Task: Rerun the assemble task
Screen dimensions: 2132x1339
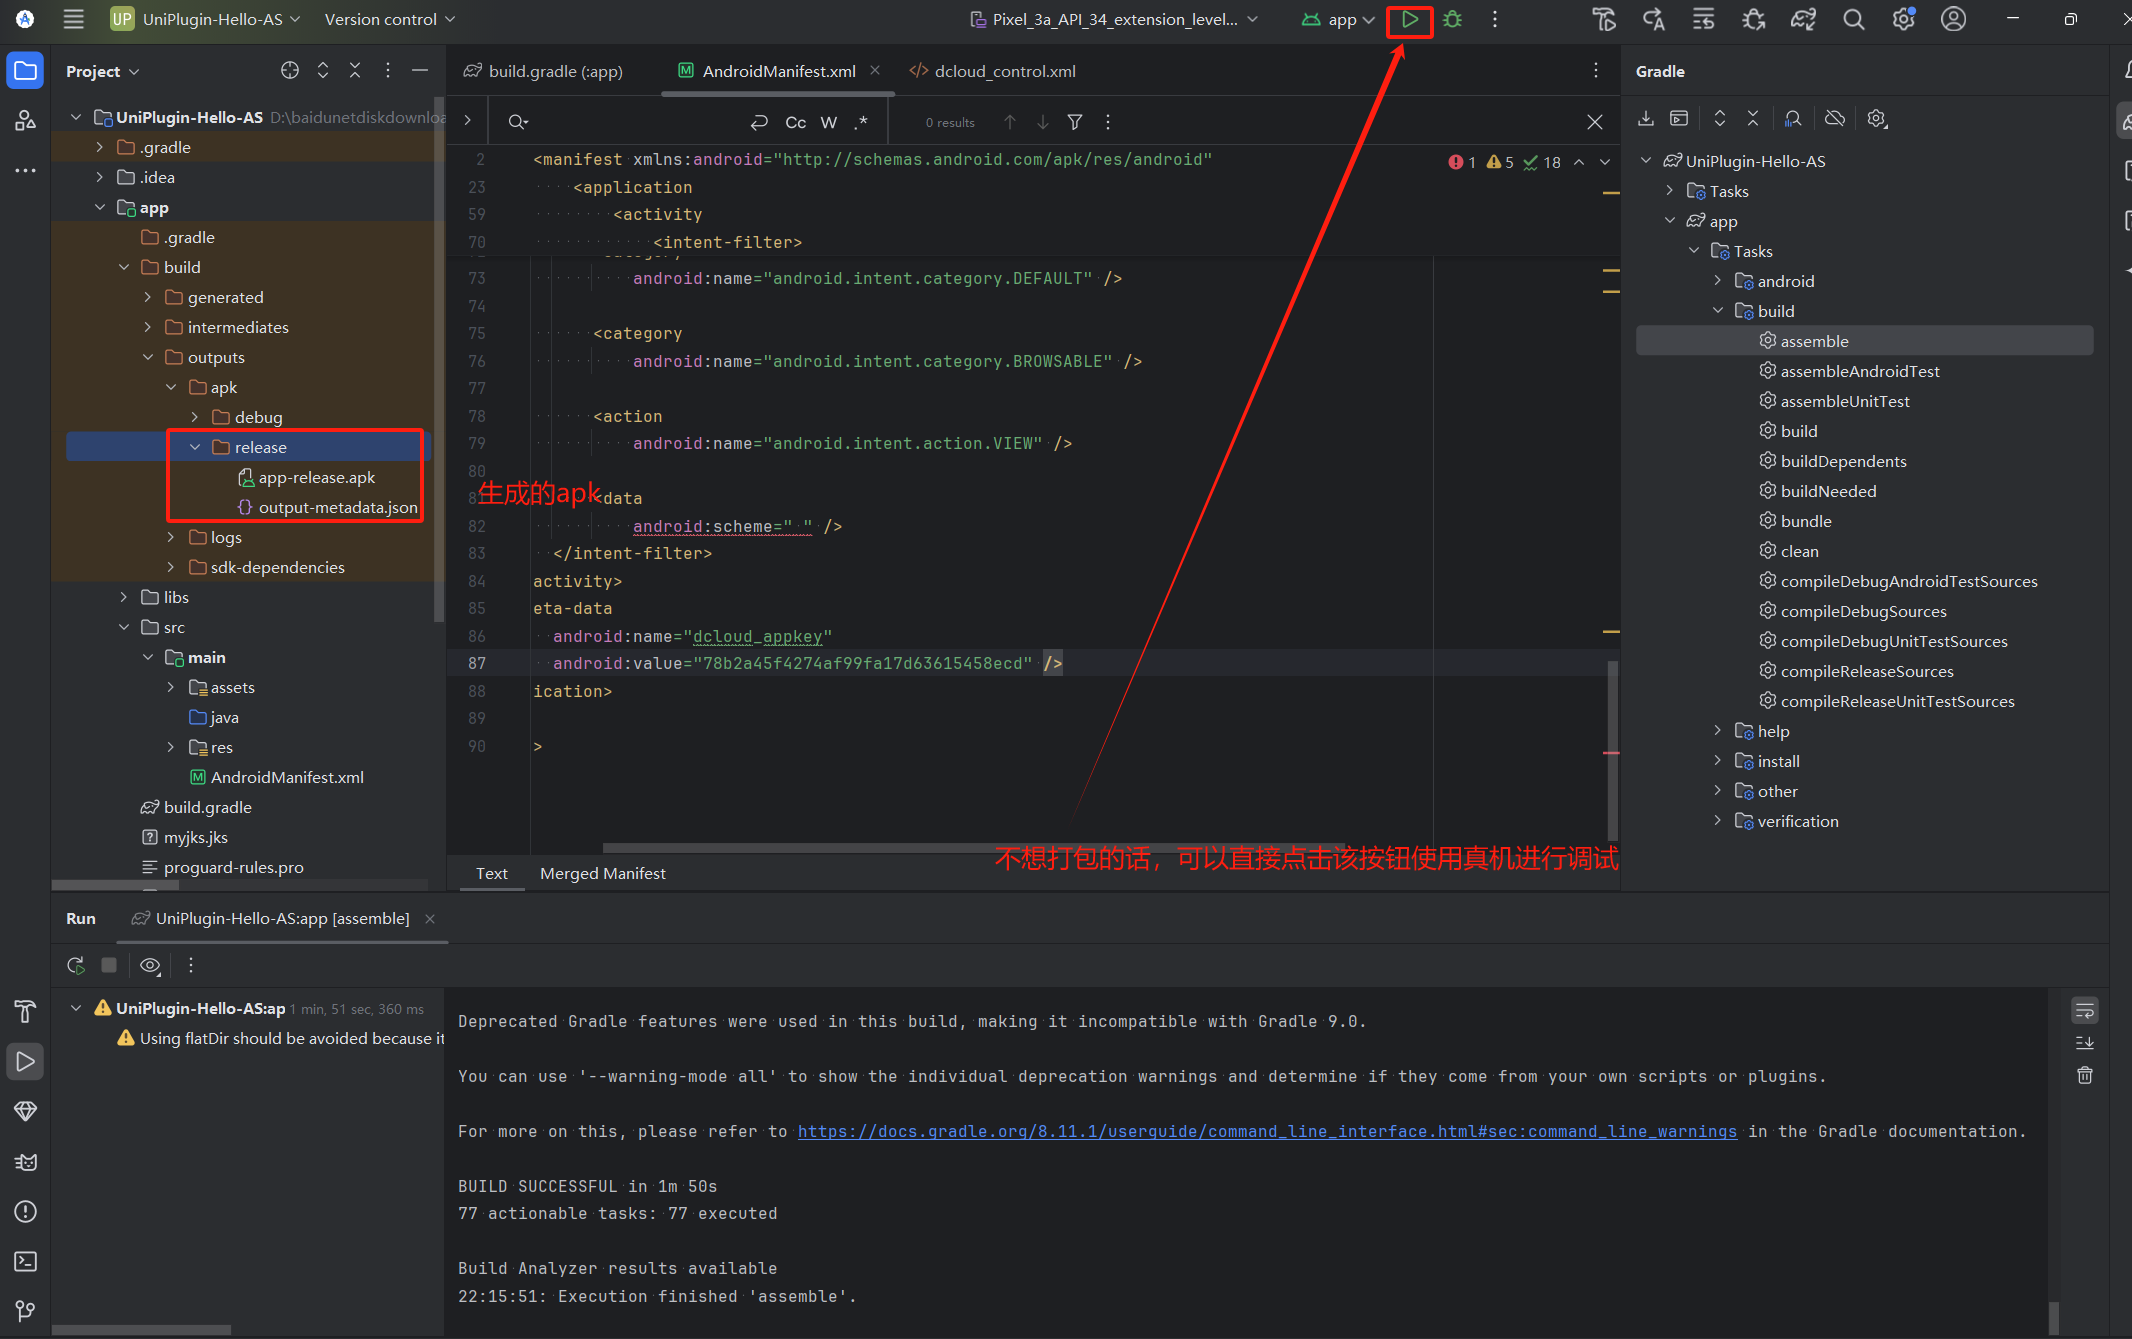Action: point(76,965)
